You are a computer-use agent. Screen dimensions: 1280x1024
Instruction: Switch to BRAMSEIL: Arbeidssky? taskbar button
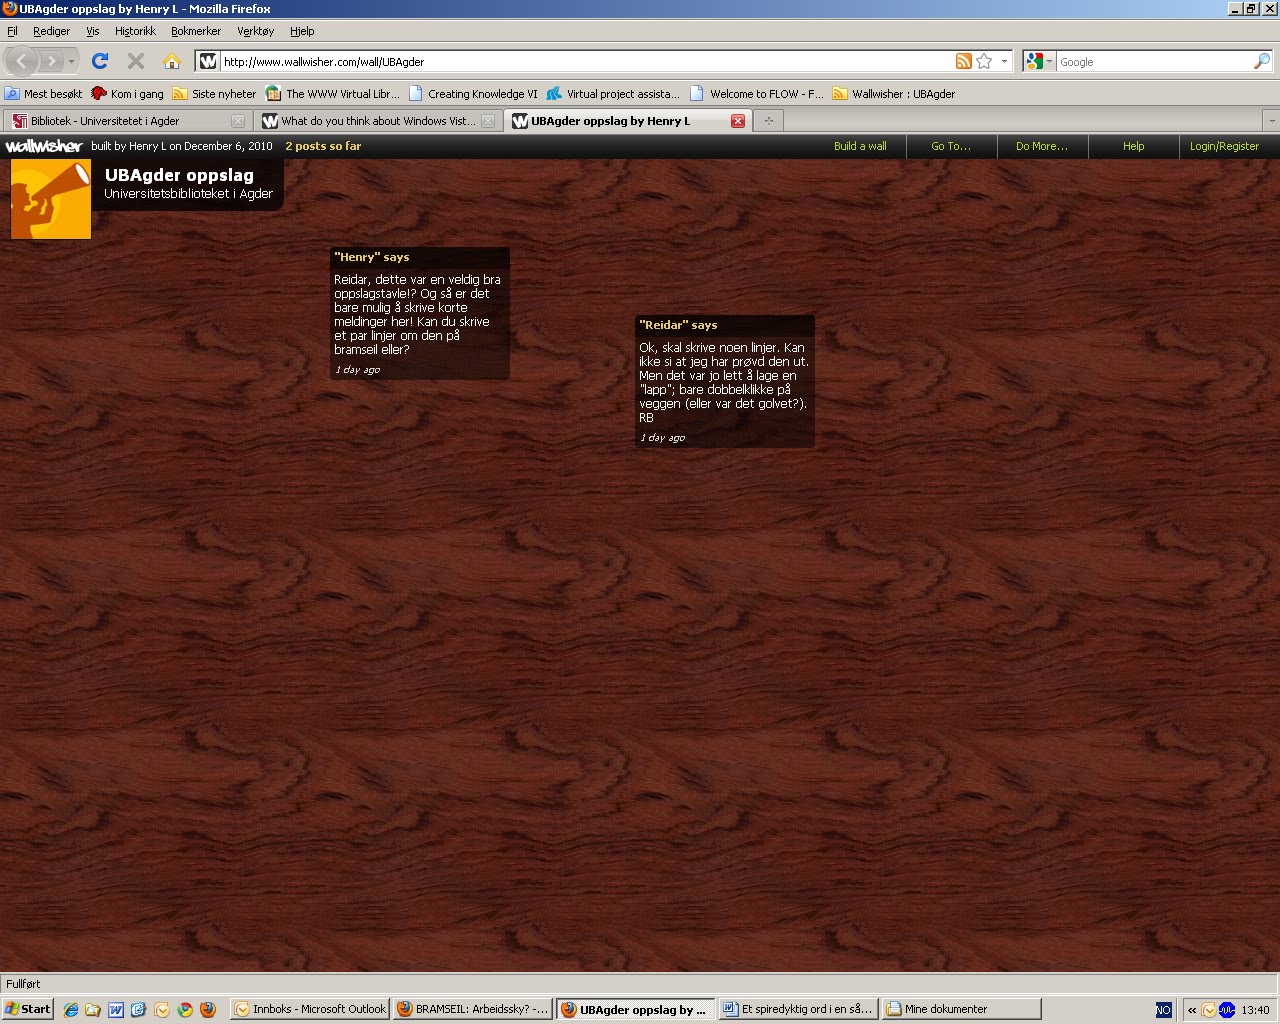click(x=473, y=1009)
